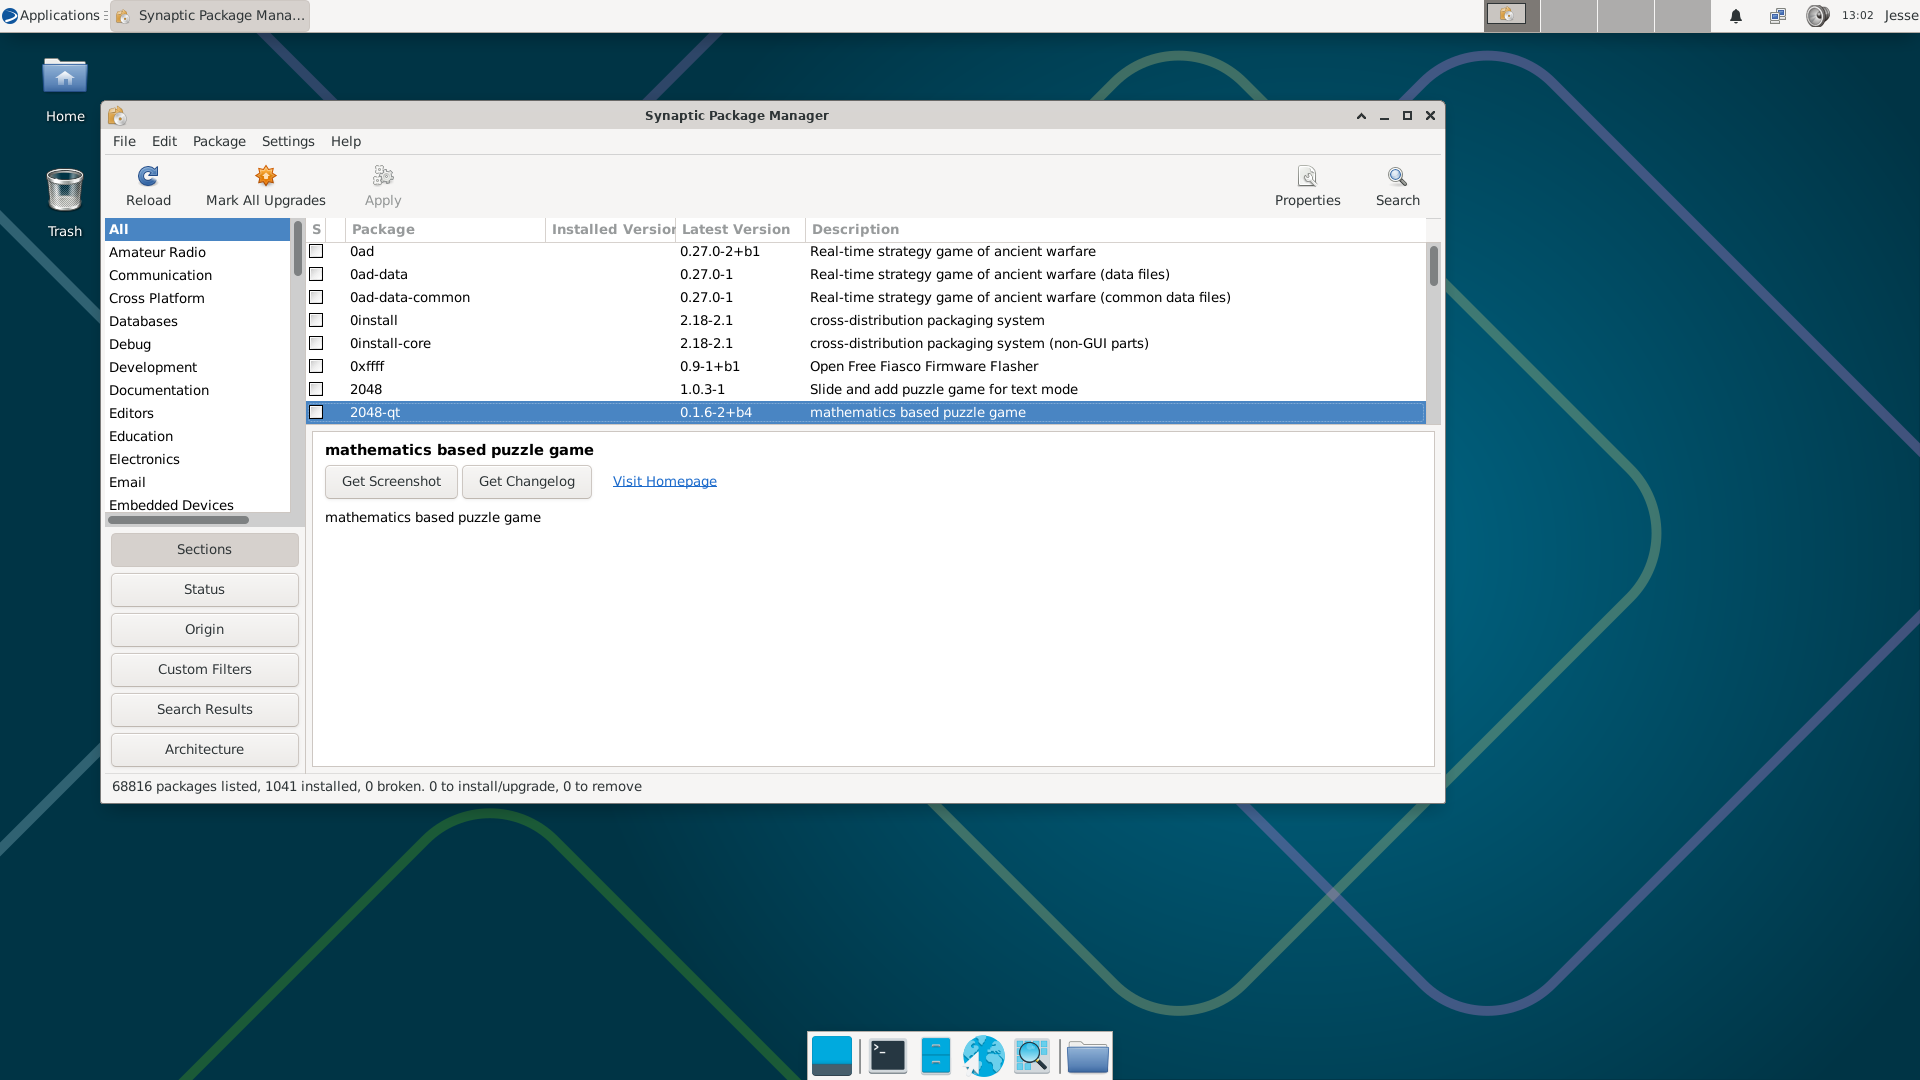
Task: Click Get Screenshot button
Action: pyautogui.click(x=391, y=481)
